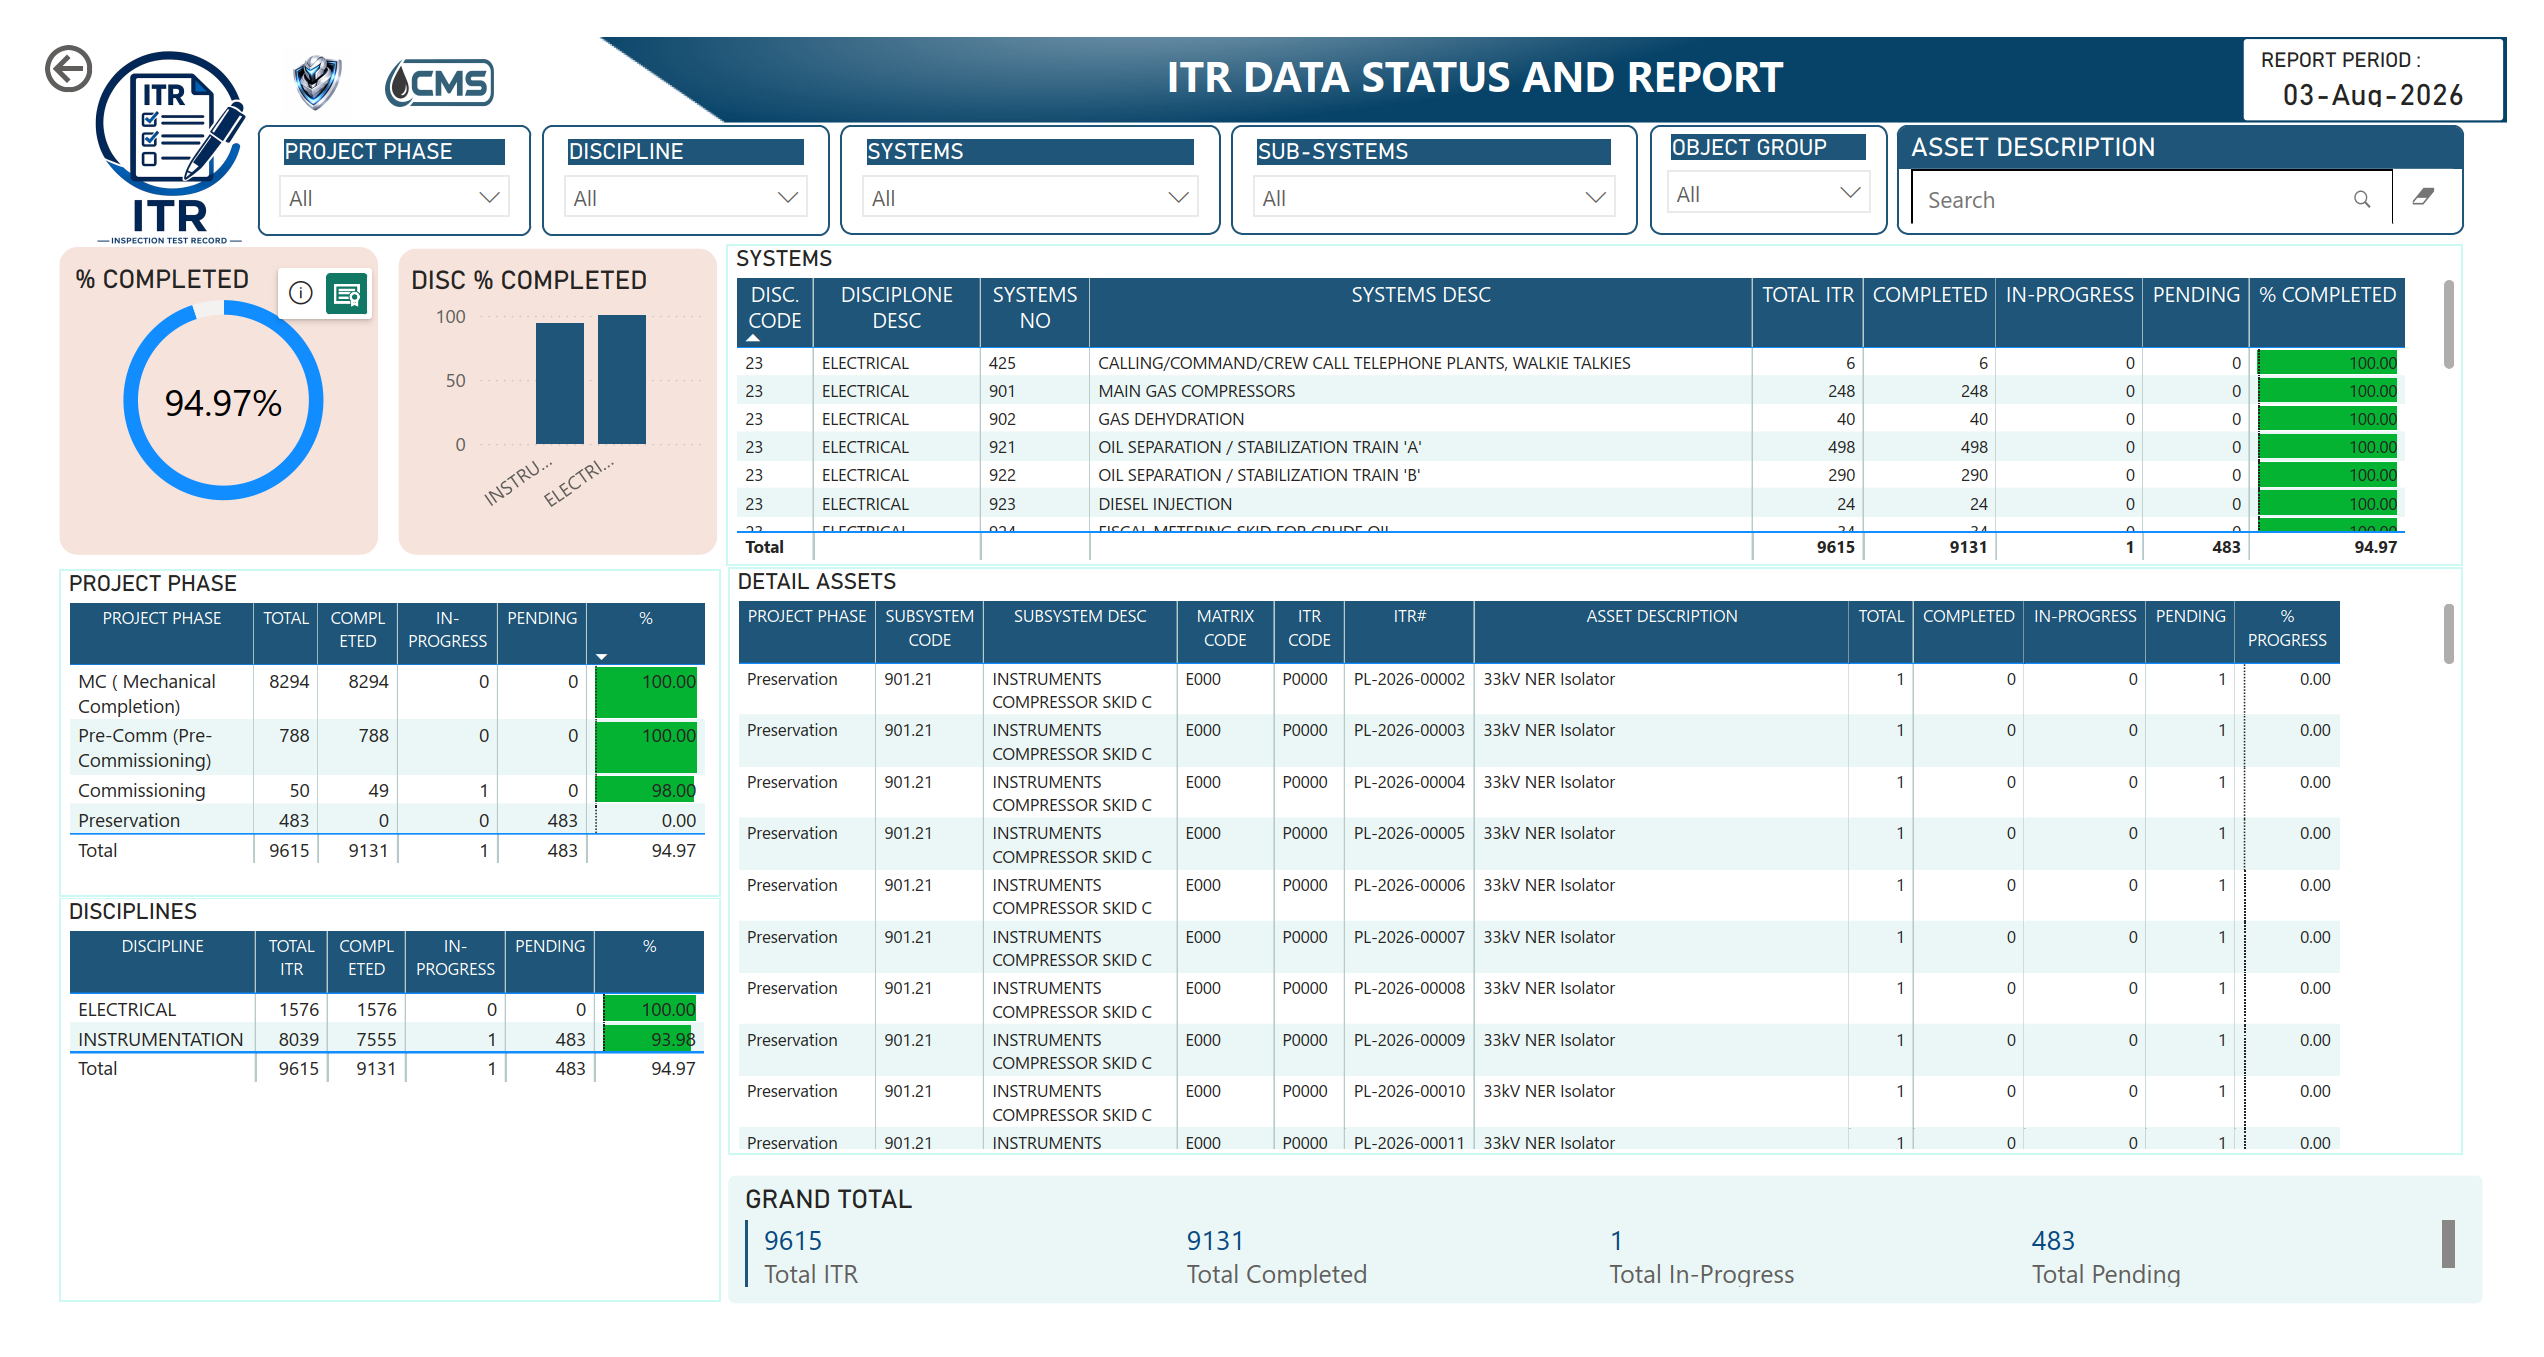Select the Pre-Comm (Pre-Commissioning) row
Screen dimensions: 2544x1357
tap(387, 747)
